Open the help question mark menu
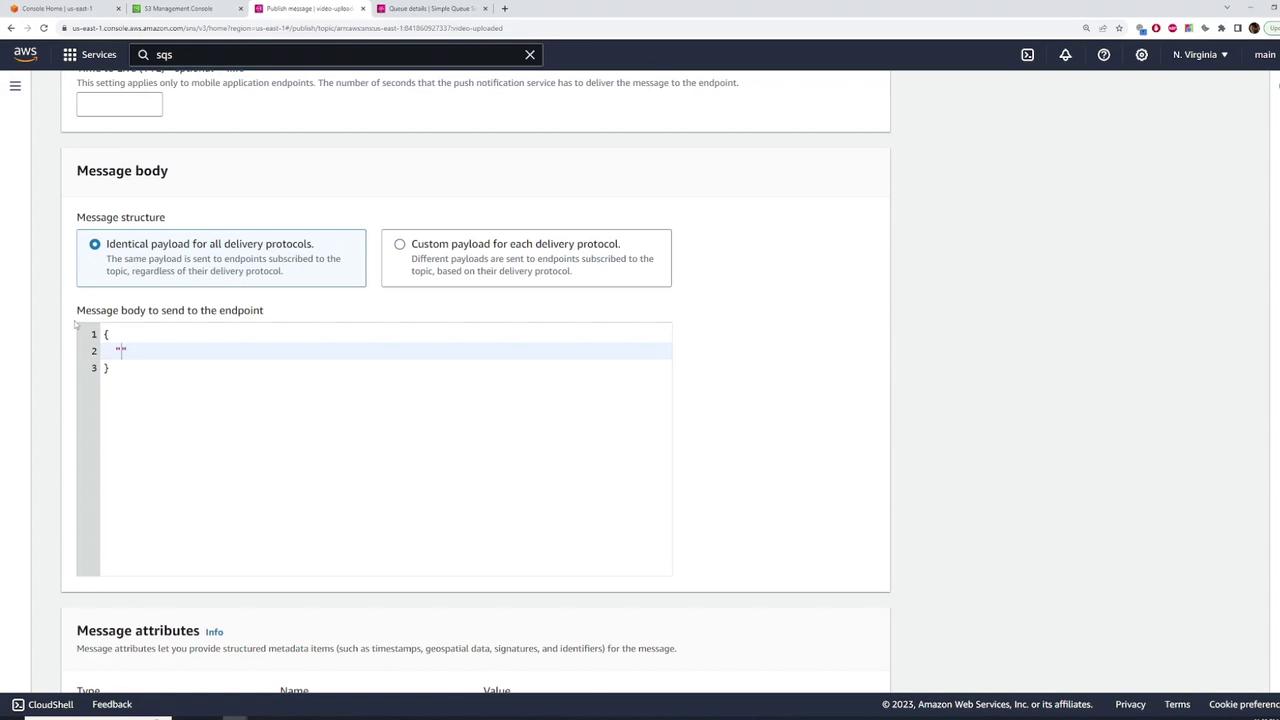 [x=1104, y=55]
